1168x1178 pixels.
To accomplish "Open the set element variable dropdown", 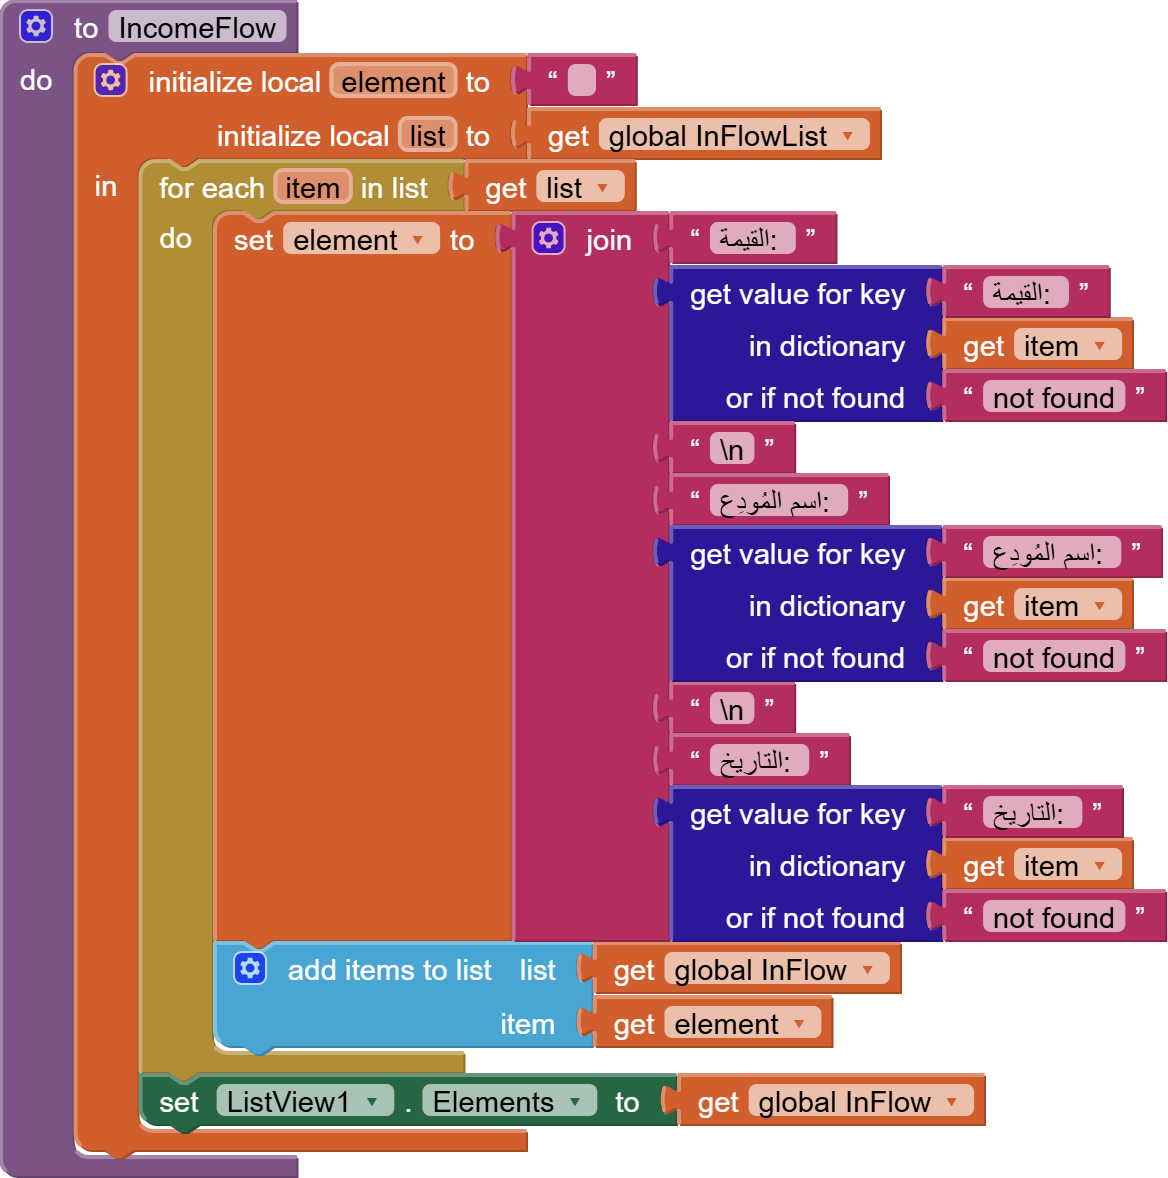I will pyautogui.click(x=418, y=240).
